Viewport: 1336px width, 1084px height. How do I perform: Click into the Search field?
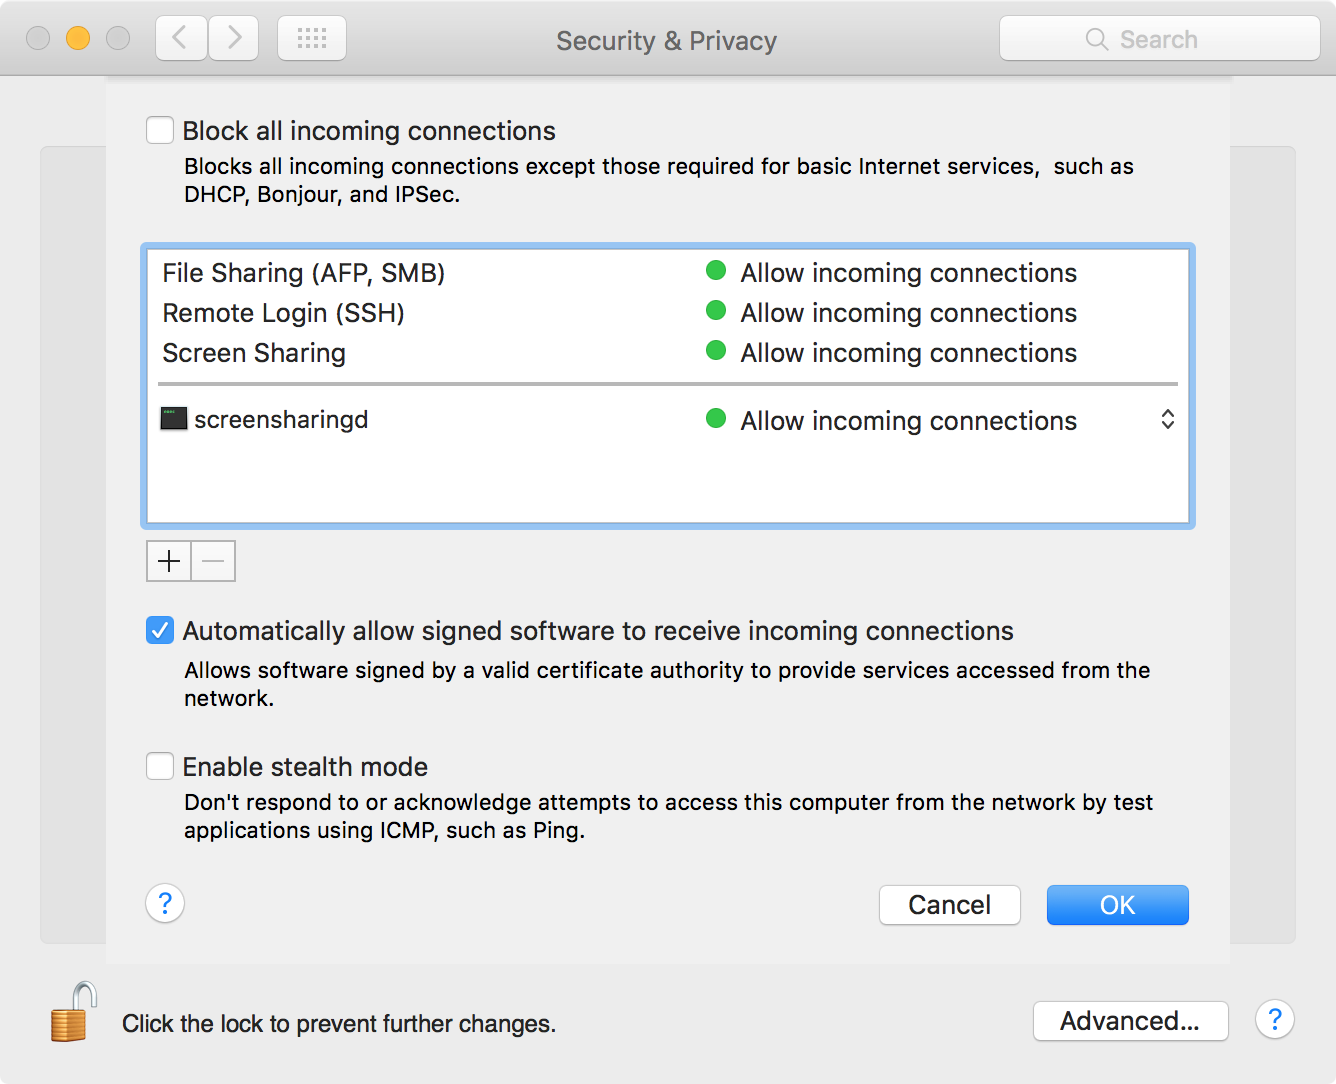pyautogui.click(x=1160, y=39)
